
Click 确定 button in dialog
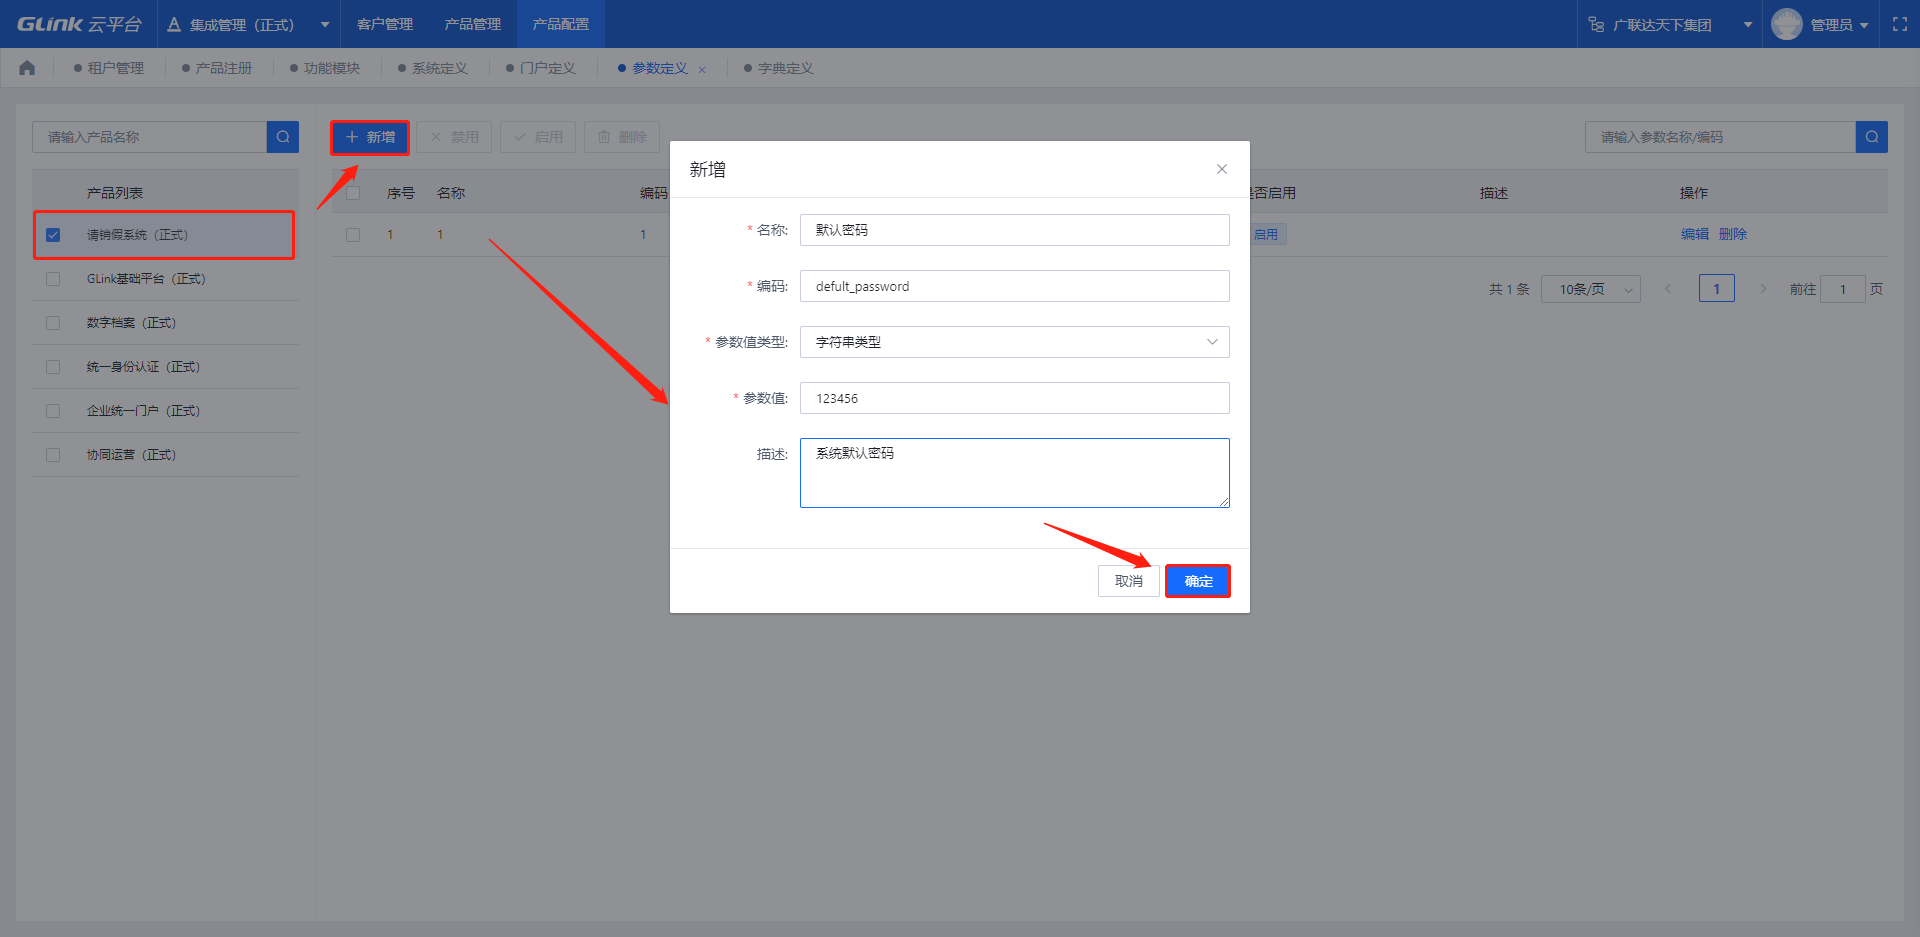tap(1198, 581)
